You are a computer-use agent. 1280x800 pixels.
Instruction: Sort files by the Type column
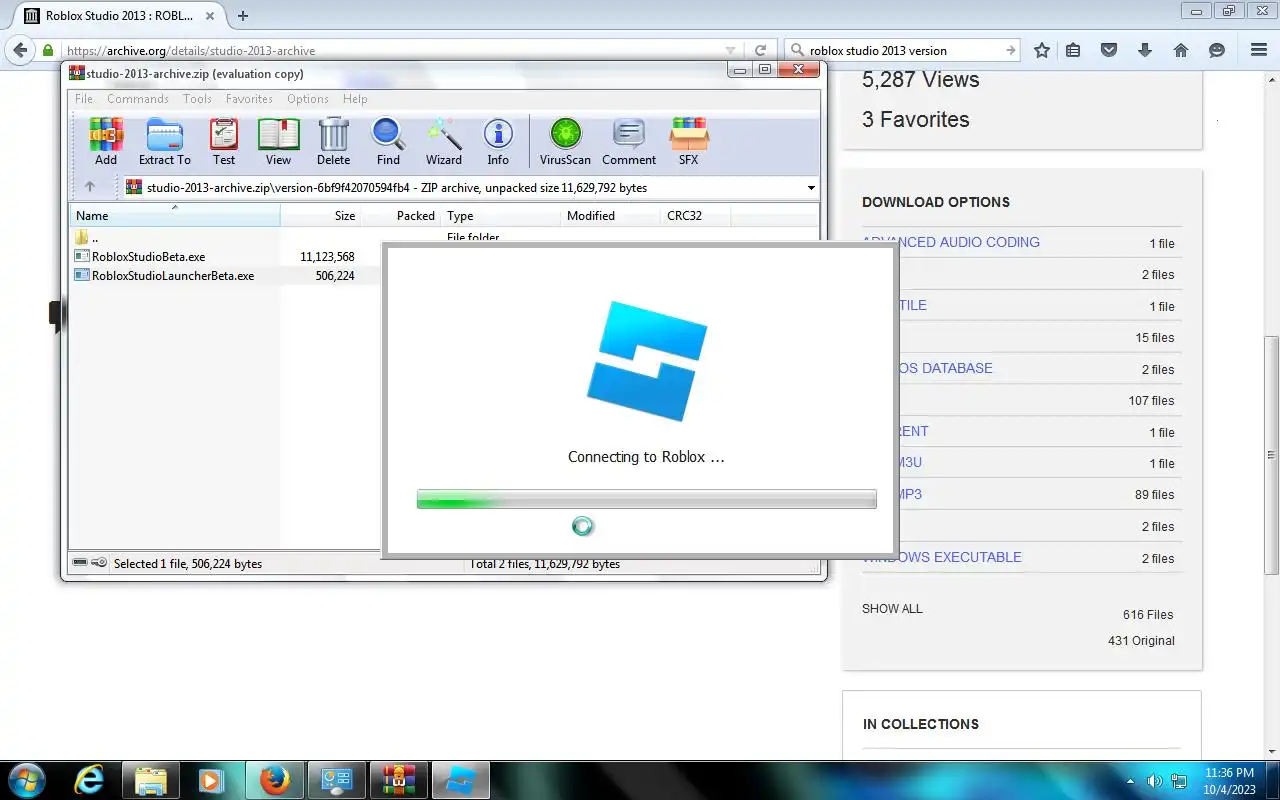pos(501,215)
